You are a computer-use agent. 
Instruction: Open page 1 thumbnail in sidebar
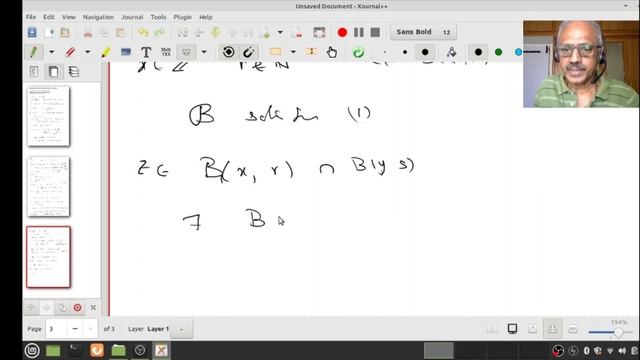click(x=48, y=116)
